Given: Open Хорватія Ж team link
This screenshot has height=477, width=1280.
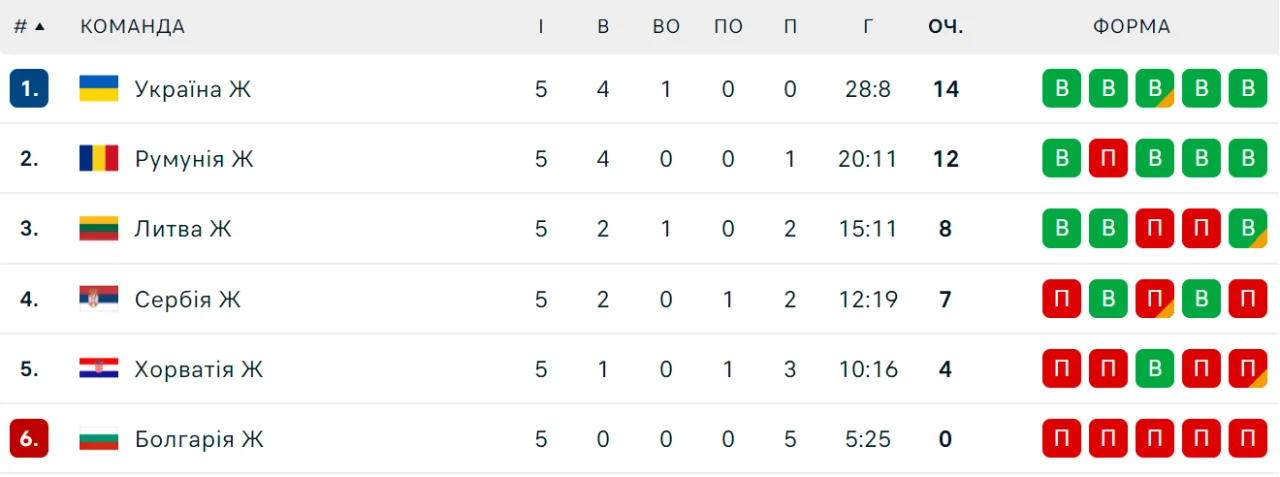Looking at the screenshot, I should [x=198, y=369].
